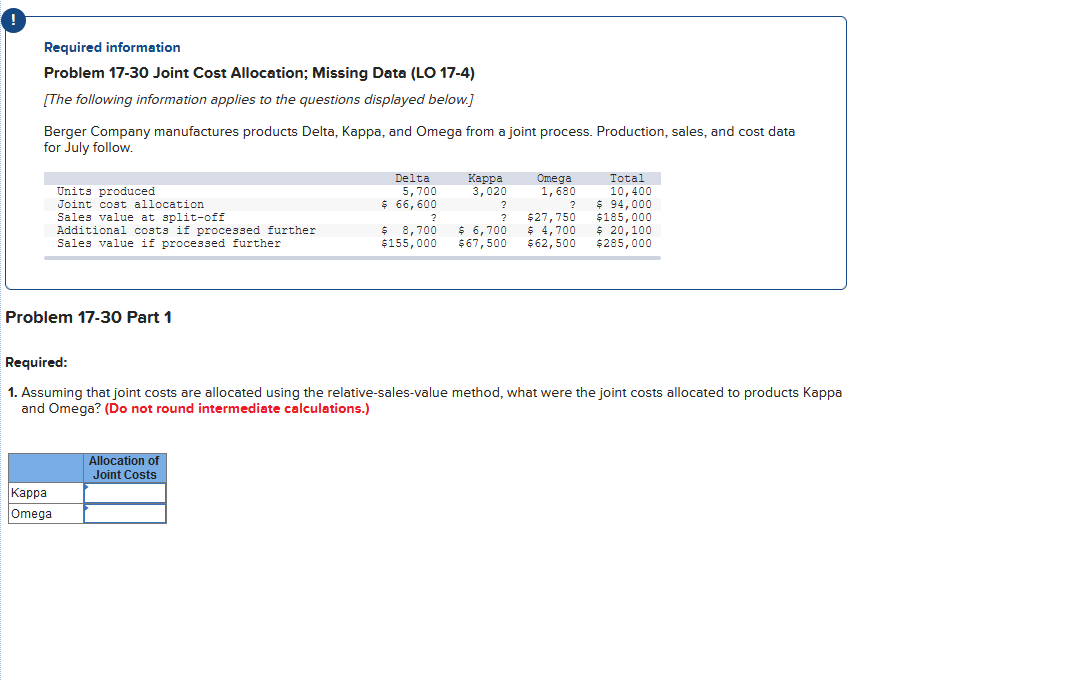Click inside the Kappa allocation input field

tap(124, 493)
